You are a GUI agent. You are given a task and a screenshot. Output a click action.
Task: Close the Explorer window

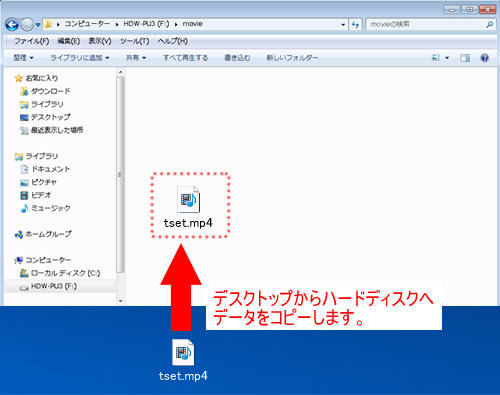point(487,9)
